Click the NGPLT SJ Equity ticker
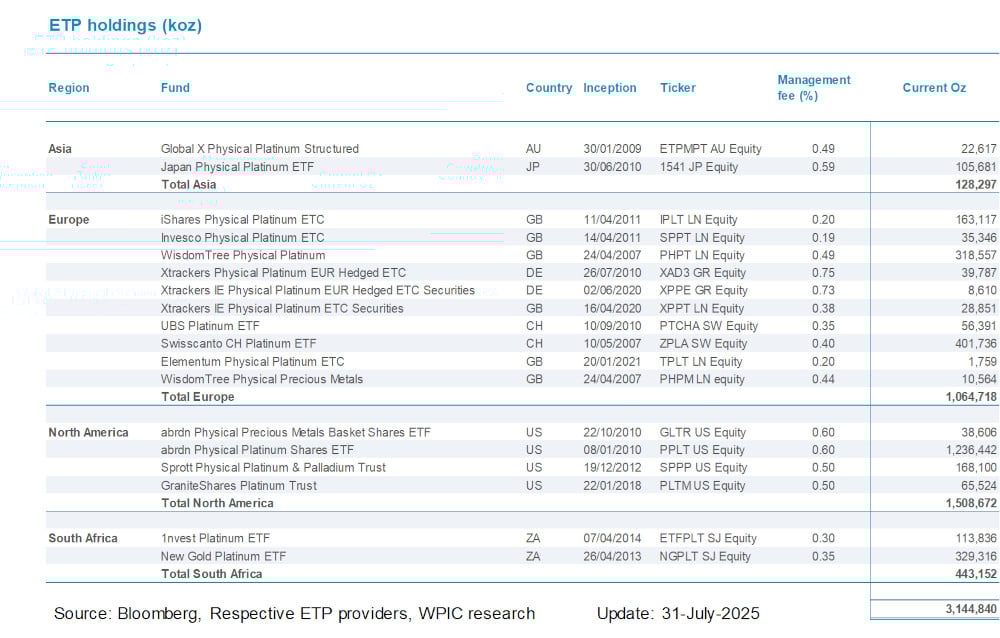The width and height of the screenshot is (1000, 638). (x=705, y=556)
